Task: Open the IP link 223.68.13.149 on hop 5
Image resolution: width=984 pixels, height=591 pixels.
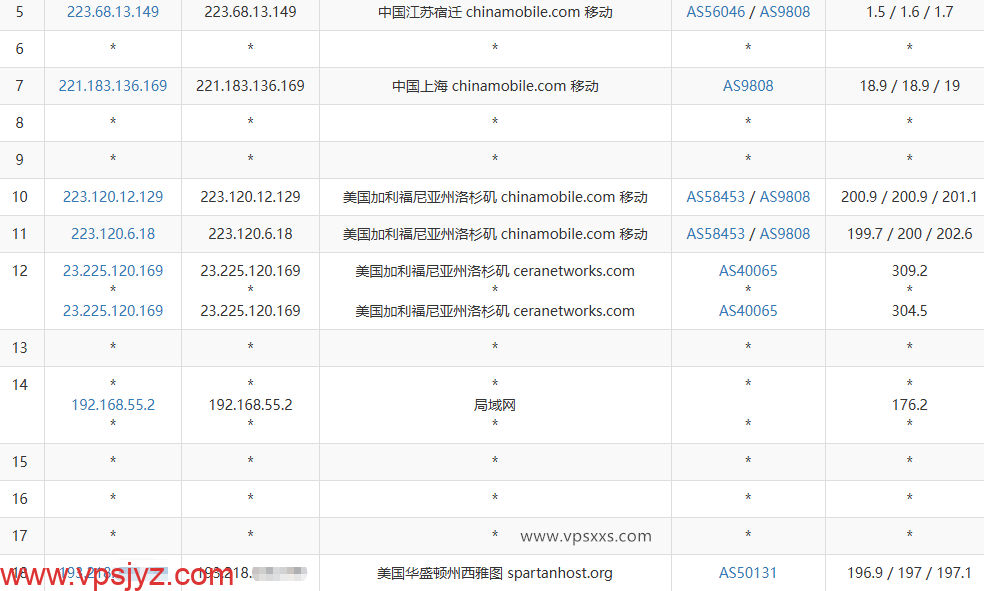Action: click(112, 13)
